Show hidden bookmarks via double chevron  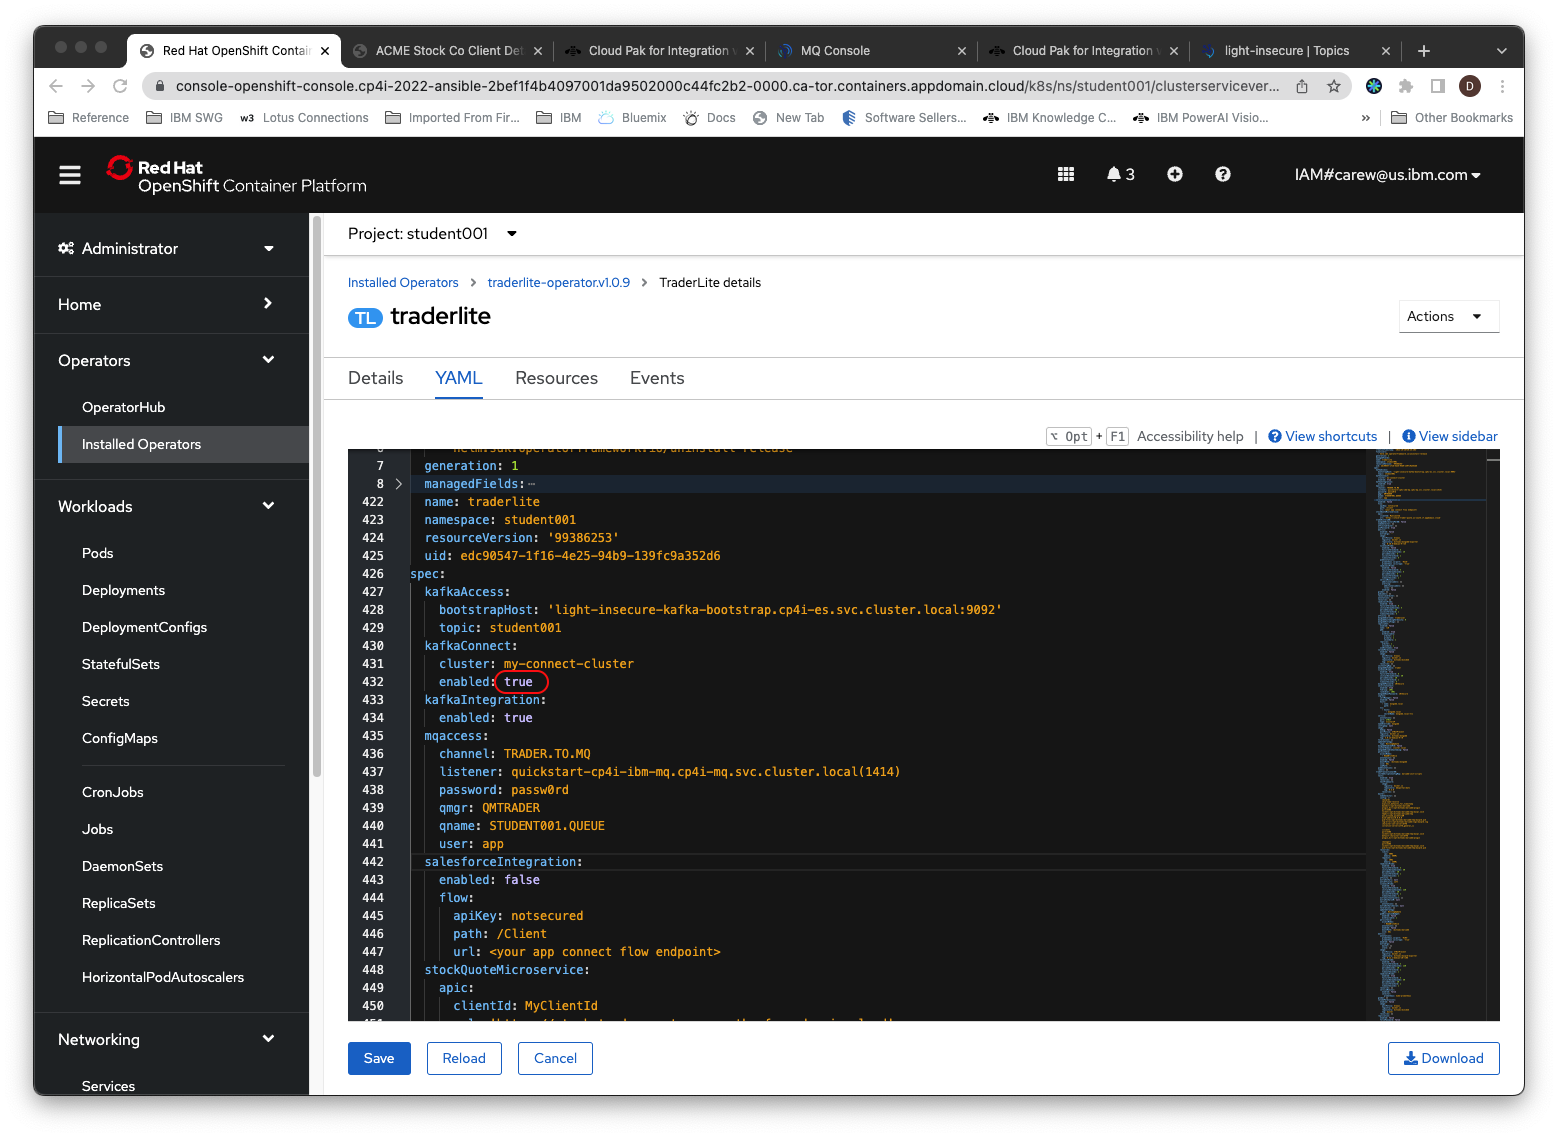[1366, 118]
